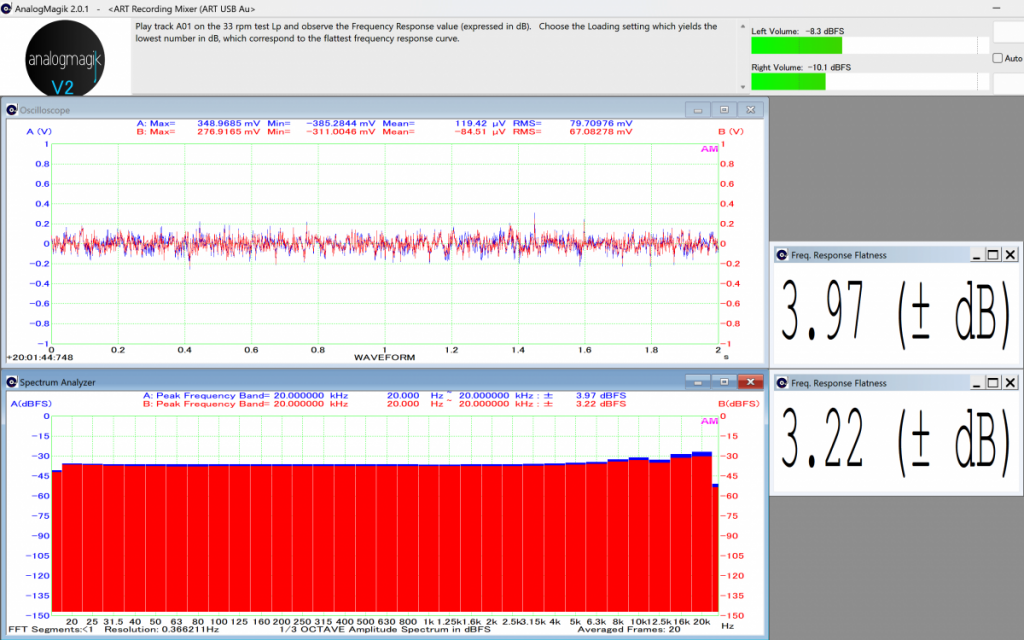
Task: Maximize the Spectrum Analyzer window
Action: 724,382
